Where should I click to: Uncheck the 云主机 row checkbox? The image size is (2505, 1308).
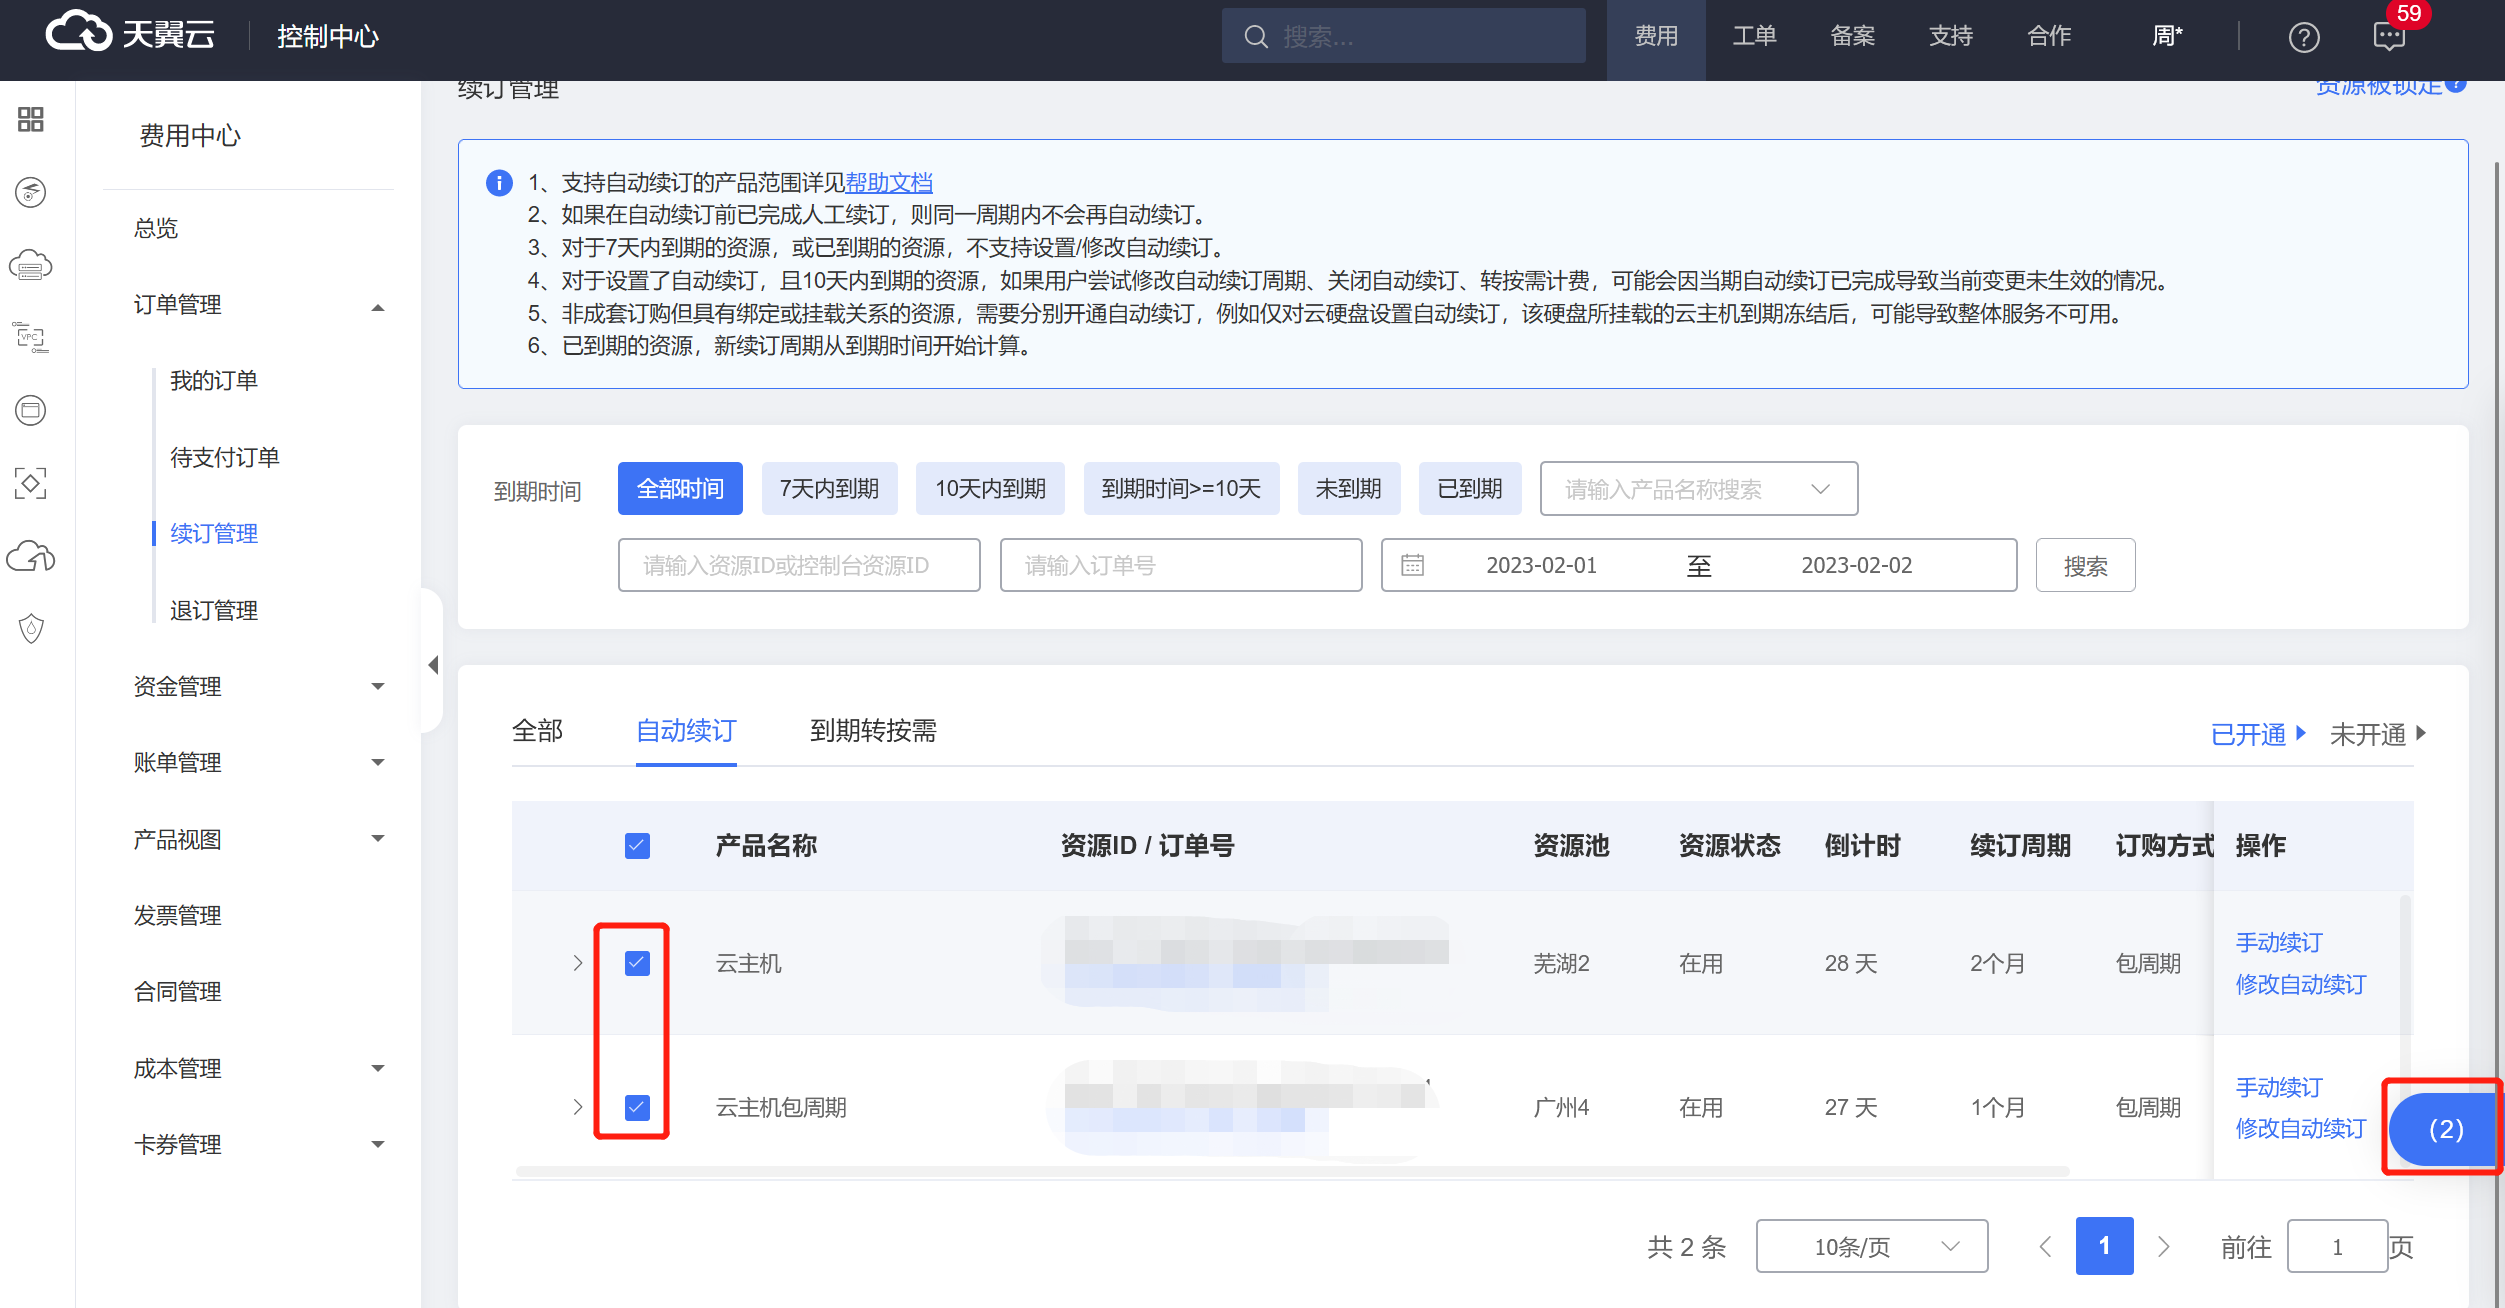[637, 963]
